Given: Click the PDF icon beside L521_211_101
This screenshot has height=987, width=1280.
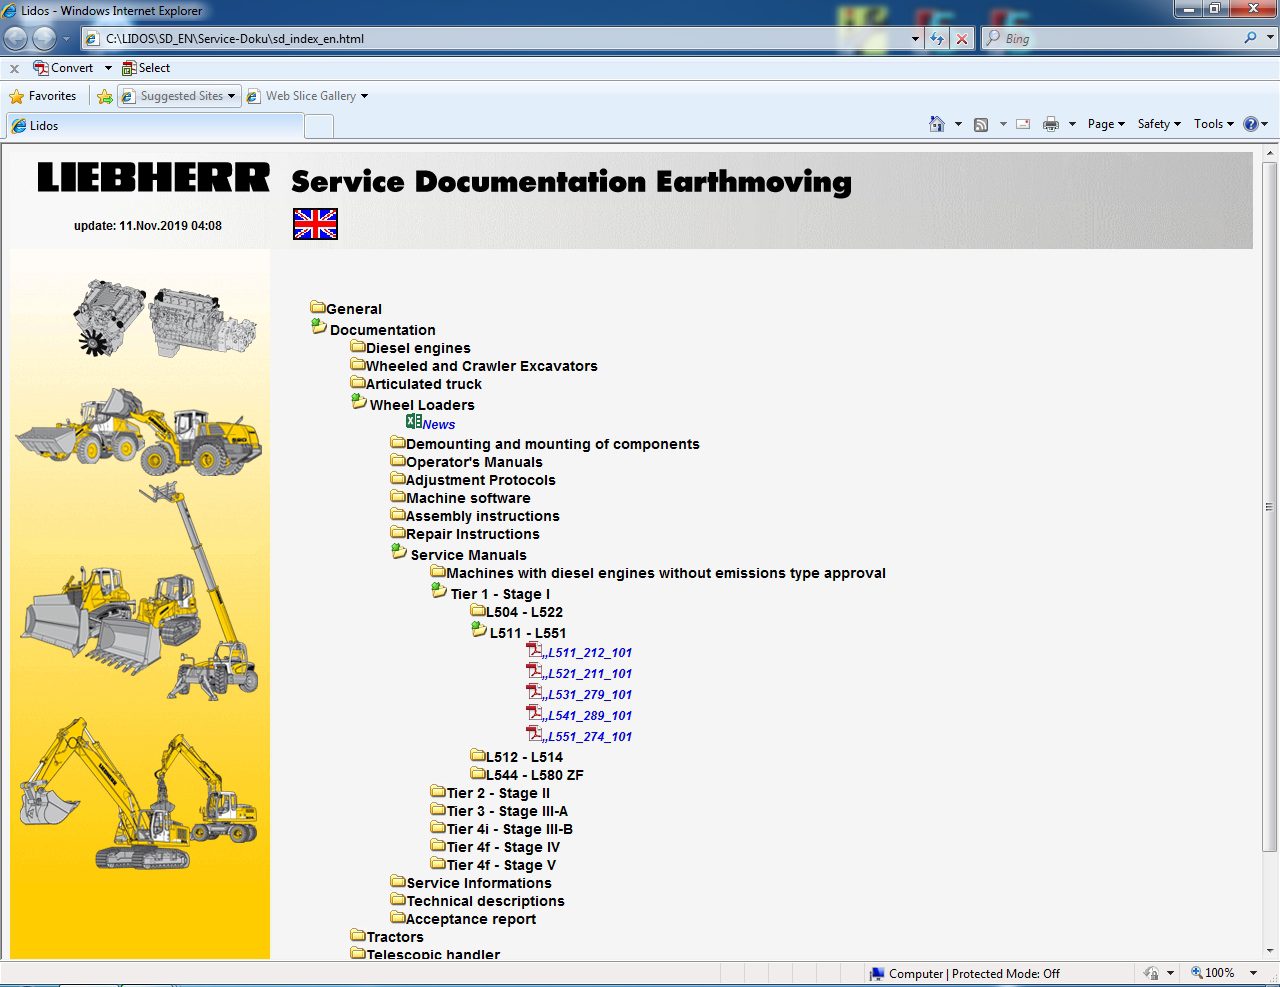Looking at the screenshot, I should (x=535, y=671).
